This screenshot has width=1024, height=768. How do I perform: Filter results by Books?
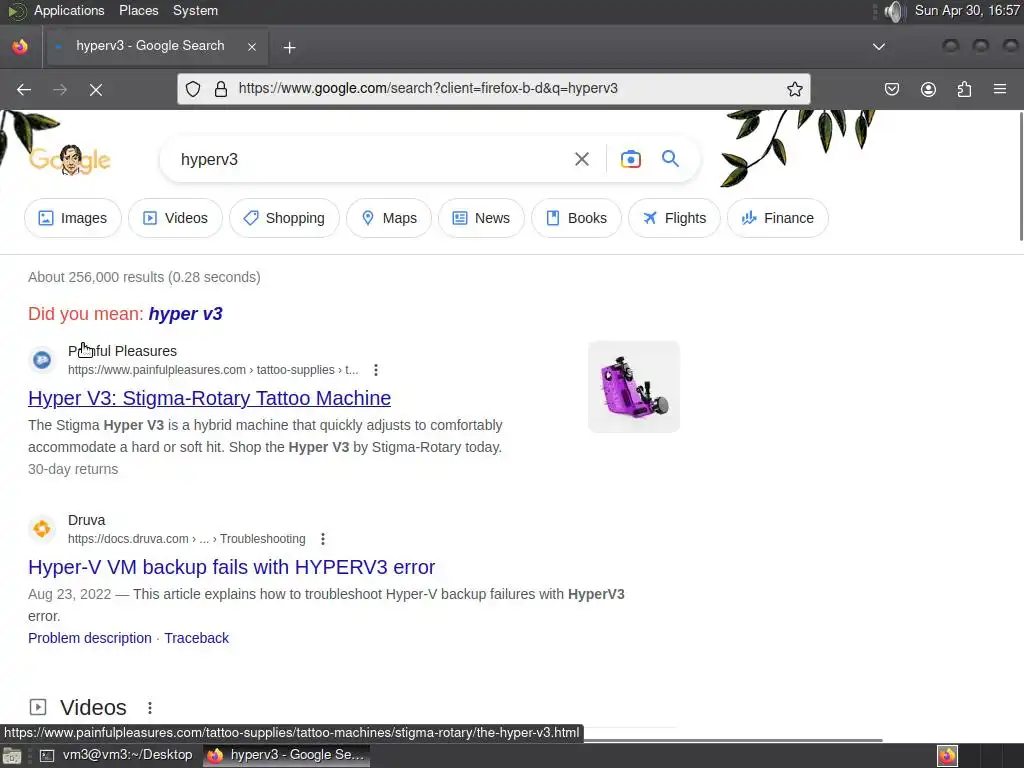click(576, 218)
